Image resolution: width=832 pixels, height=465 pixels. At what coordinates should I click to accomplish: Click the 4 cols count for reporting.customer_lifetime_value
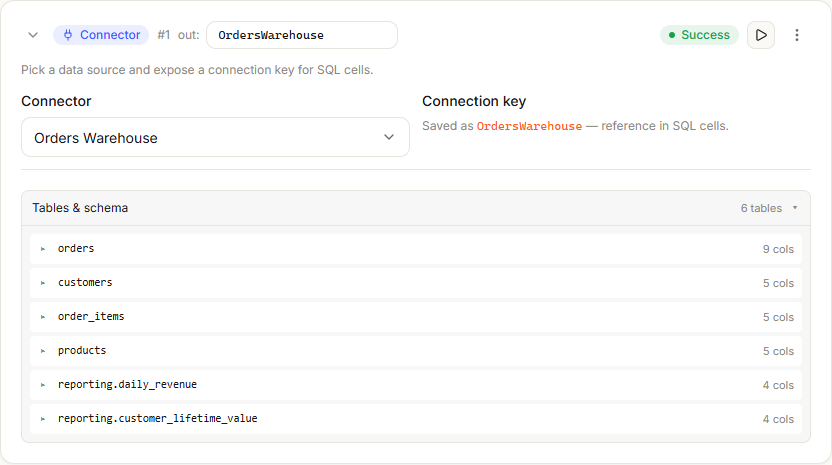pos(778,419)
